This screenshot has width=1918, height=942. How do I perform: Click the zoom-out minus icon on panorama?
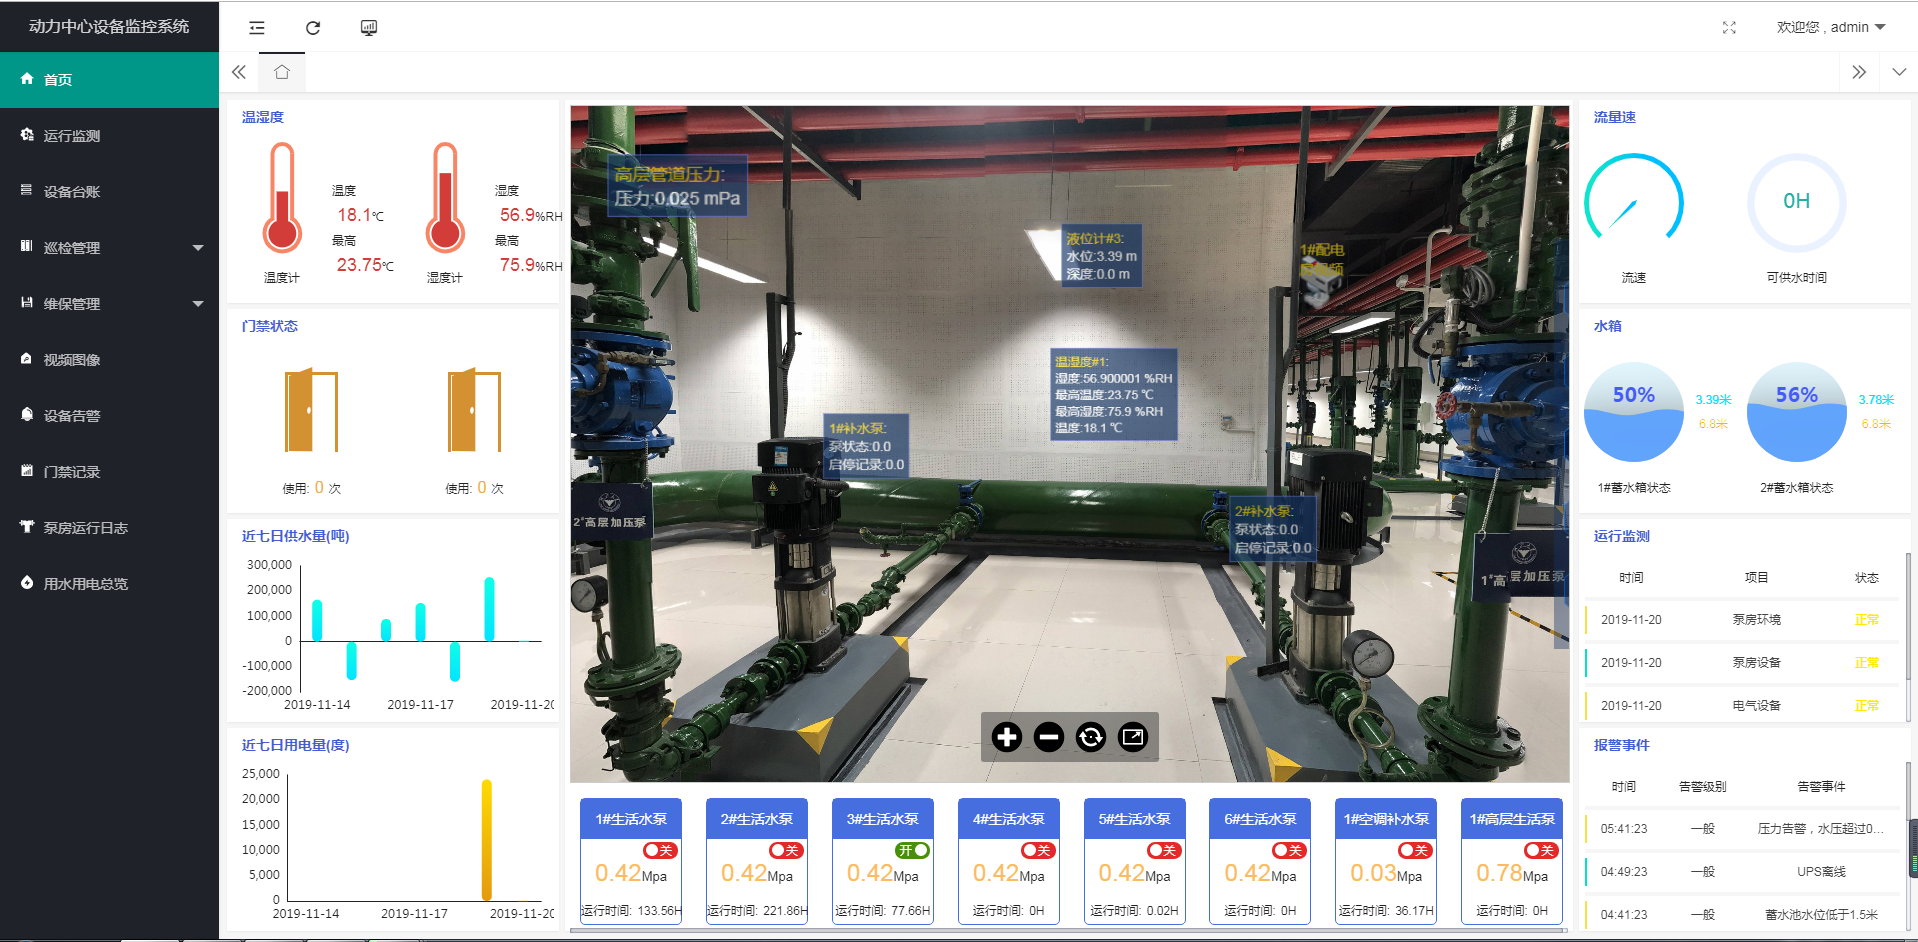1048,738
